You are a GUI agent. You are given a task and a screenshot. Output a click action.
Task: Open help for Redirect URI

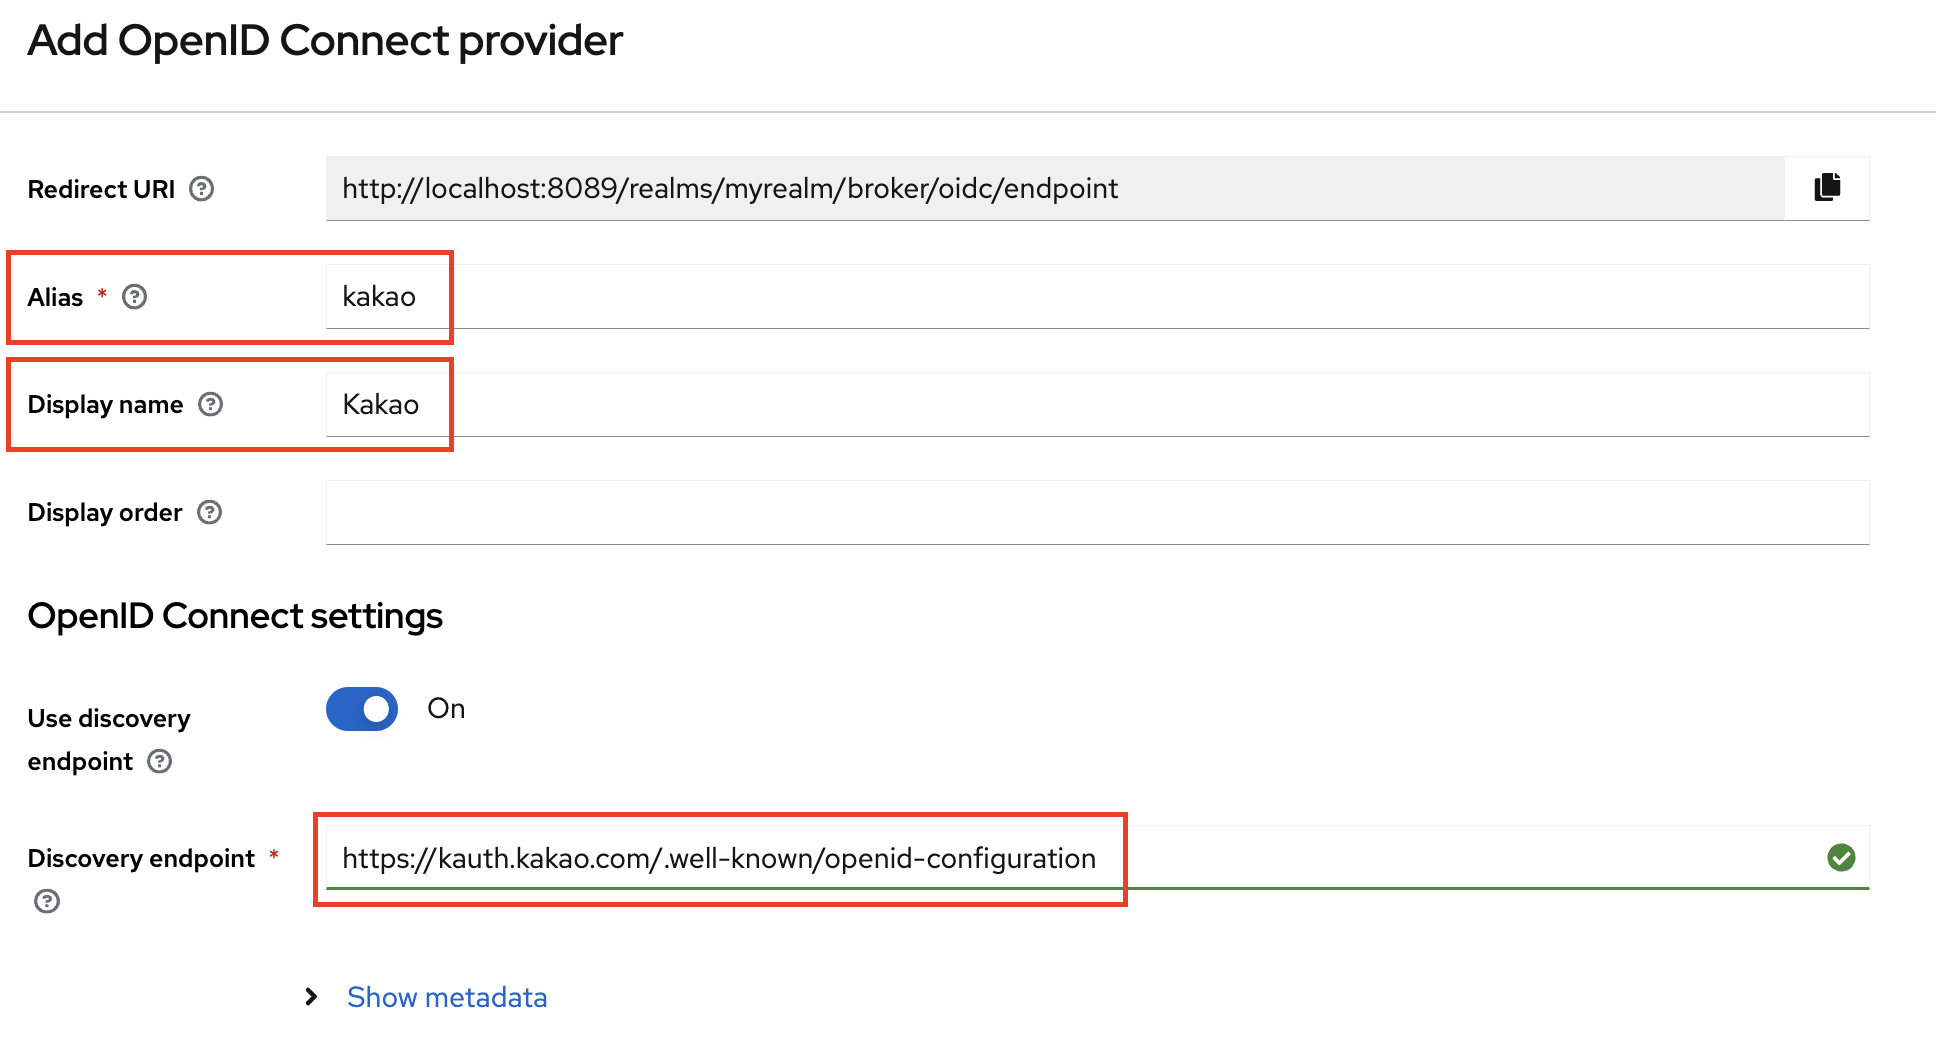click(202, 189)
